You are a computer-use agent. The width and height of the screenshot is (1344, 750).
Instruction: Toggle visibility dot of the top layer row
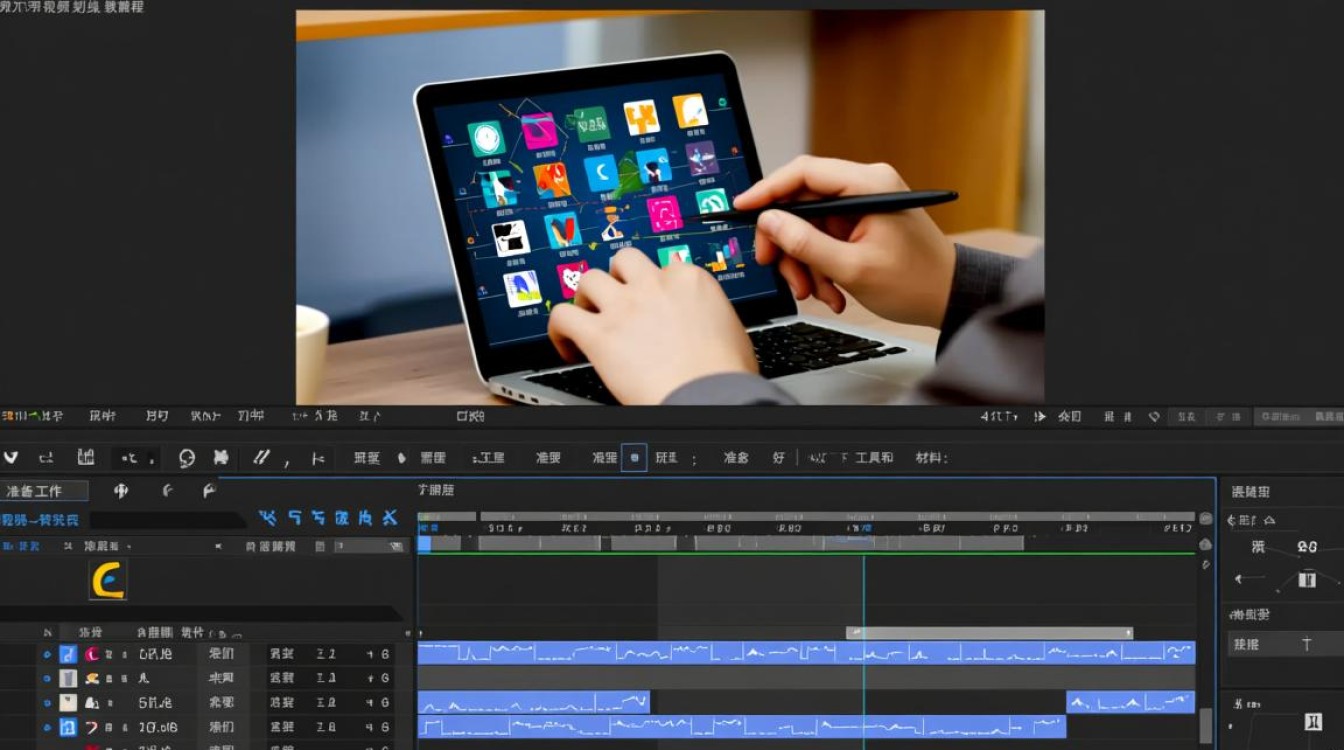pyautogui.click(x=47, y=654)
